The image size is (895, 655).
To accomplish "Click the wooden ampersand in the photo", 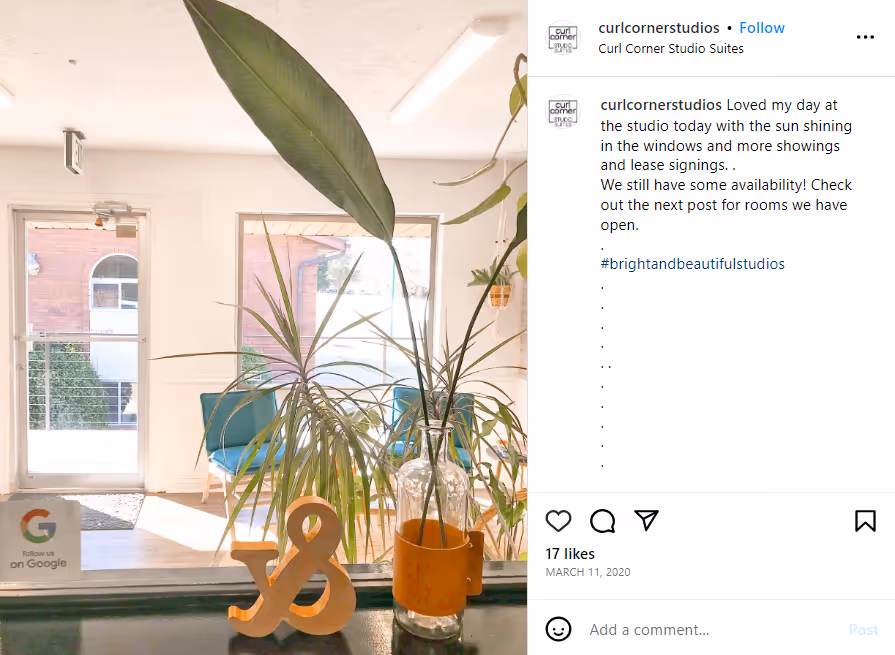I will (292, 567).
